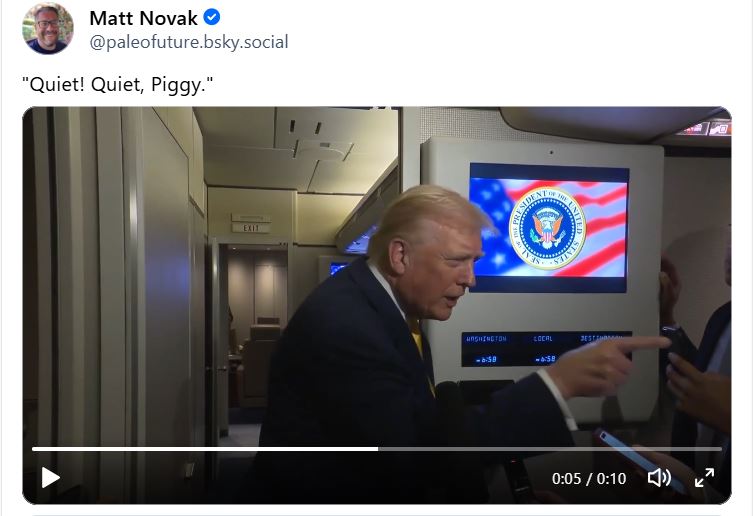Viewport: 755px width, 516px height.
Task: Click the blue verified badge
Action: coord(212,18)
